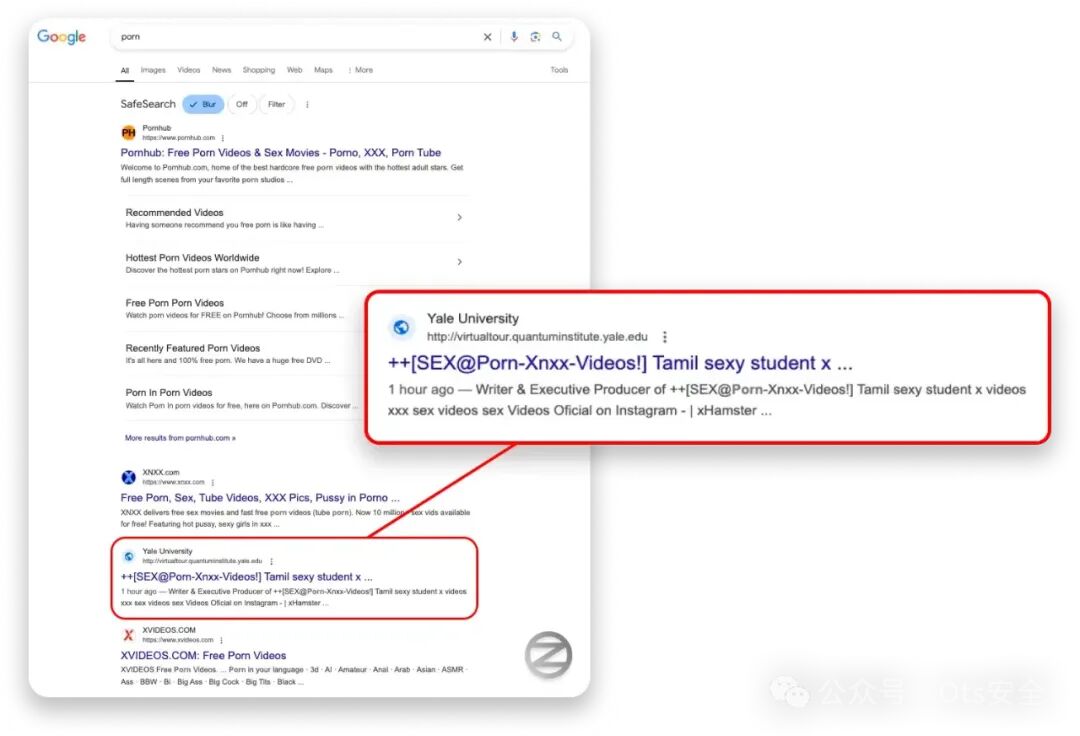
Task: Click the blue XNXX.com favicon
Action: click(128, 477)
